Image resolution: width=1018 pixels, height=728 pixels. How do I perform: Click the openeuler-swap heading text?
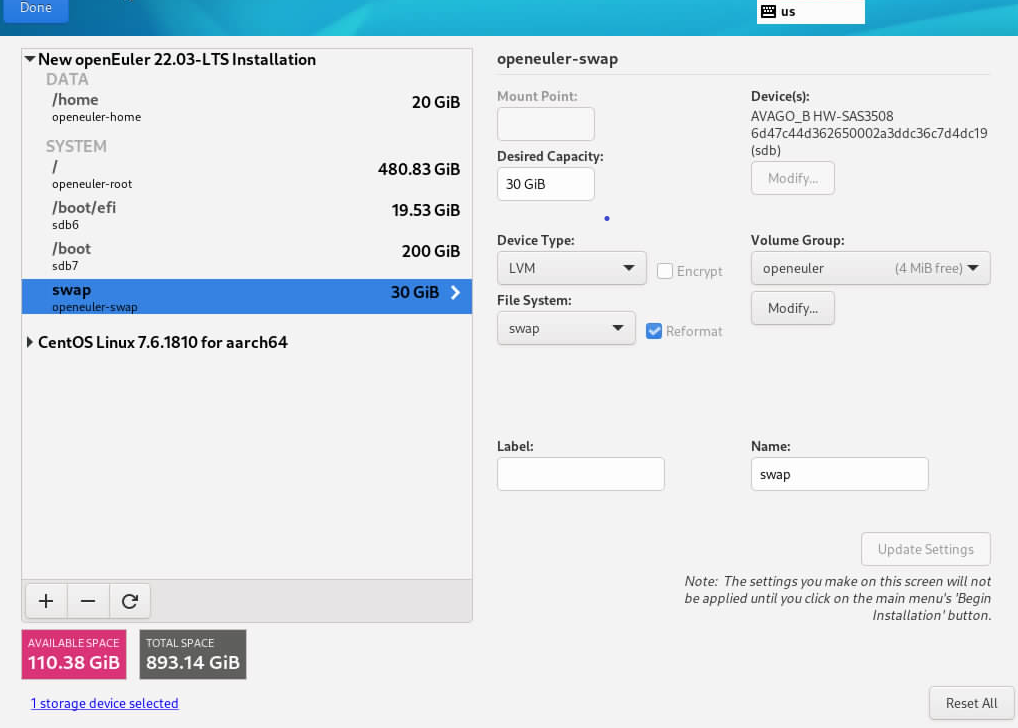(x=557, y=59)
